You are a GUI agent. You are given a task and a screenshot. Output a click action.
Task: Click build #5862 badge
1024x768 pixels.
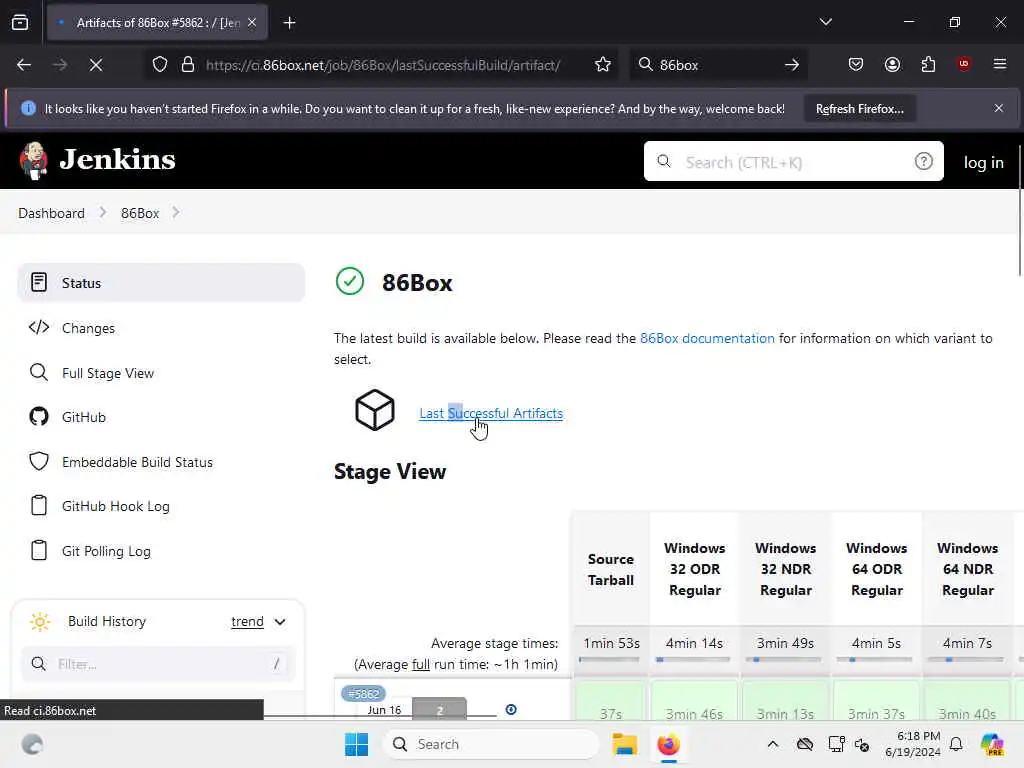tap(363, 694)
